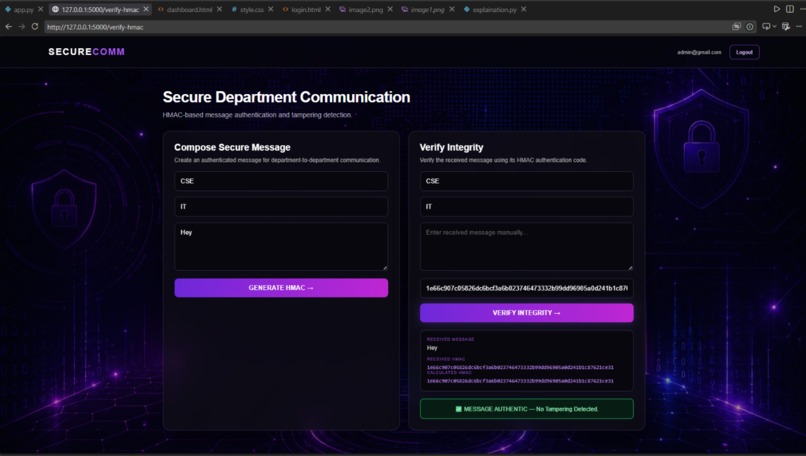
Task: Close the login.html tab
Action: (x=328, y=9)
